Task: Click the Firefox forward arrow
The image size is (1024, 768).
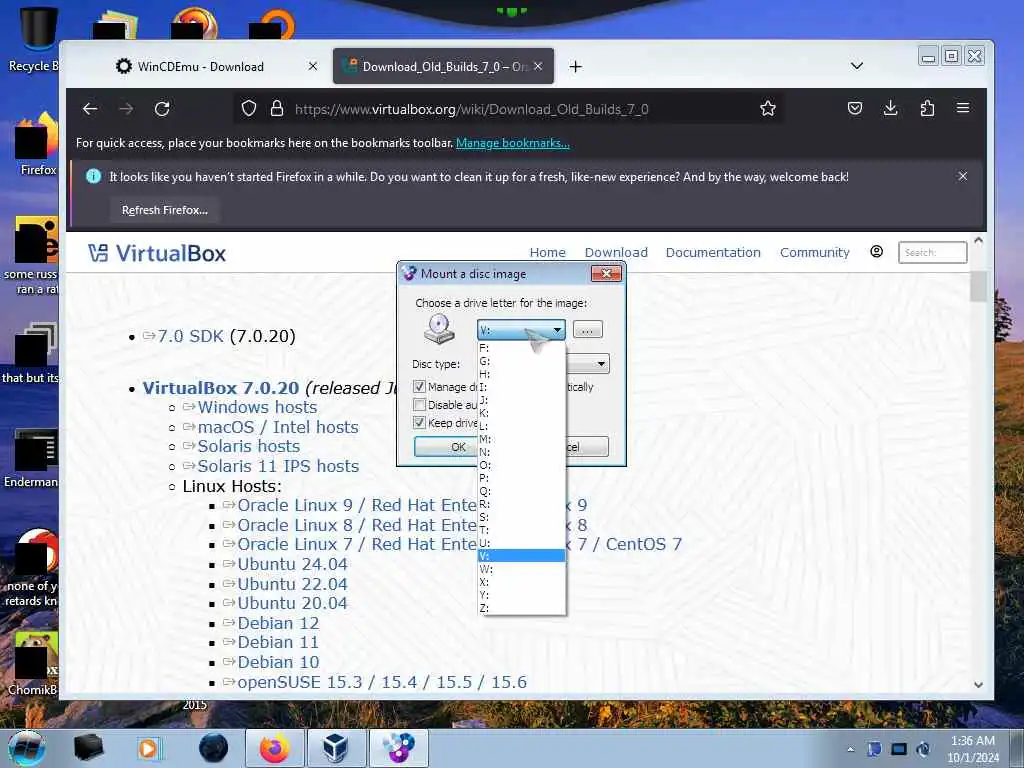Action: pos(126,108)
